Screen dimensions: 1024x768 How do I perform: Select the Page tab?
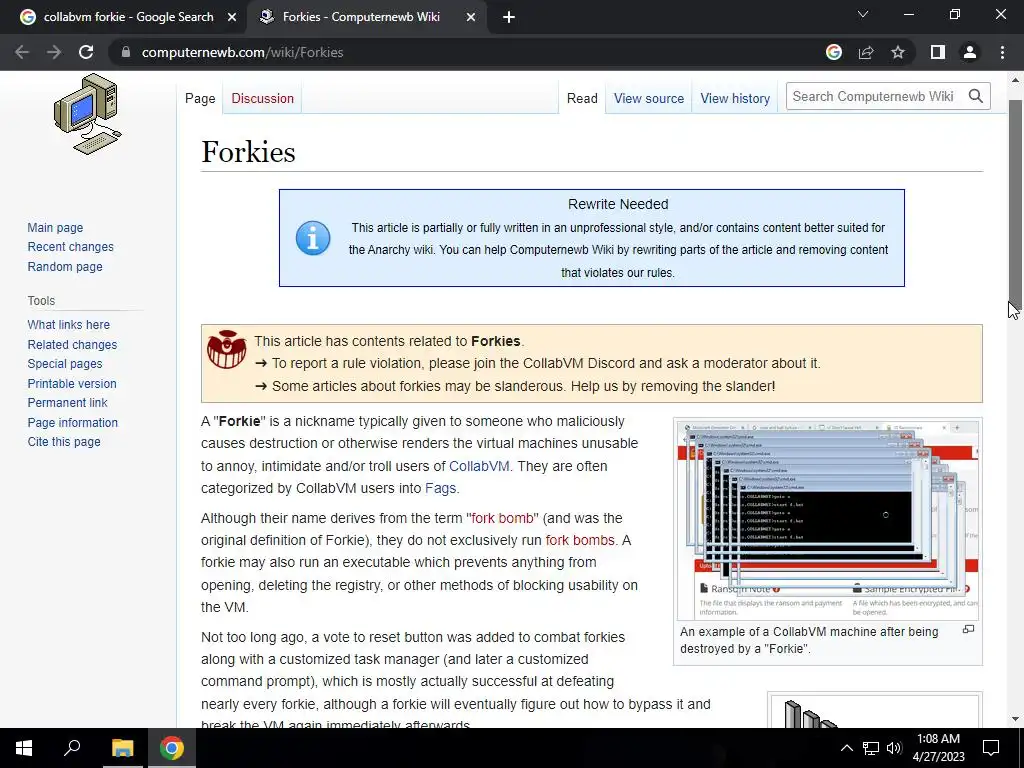pyautogui.click(x=200, y=98)
